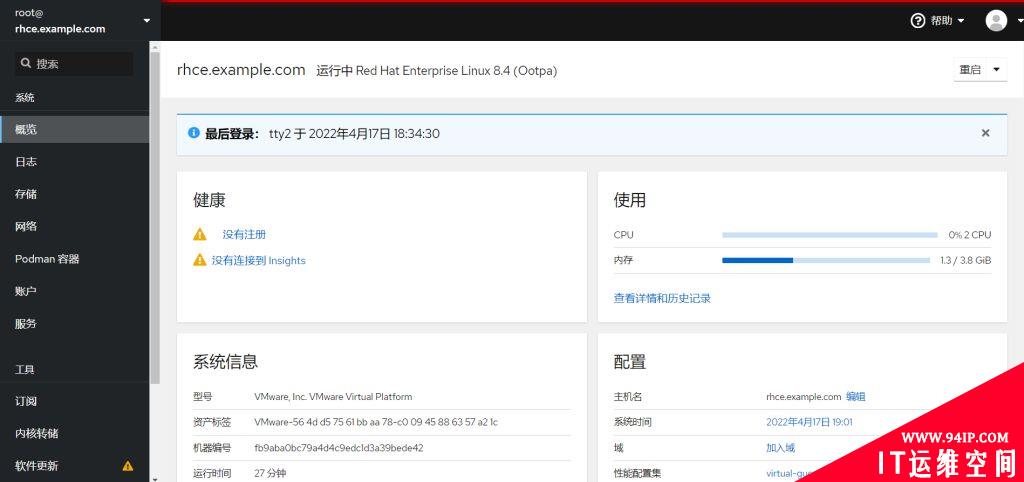Image resolution: width=1024 pixels, height=482 pixels.
Task: Click the CPU usage progress bar
Action: tap(829, 234)
